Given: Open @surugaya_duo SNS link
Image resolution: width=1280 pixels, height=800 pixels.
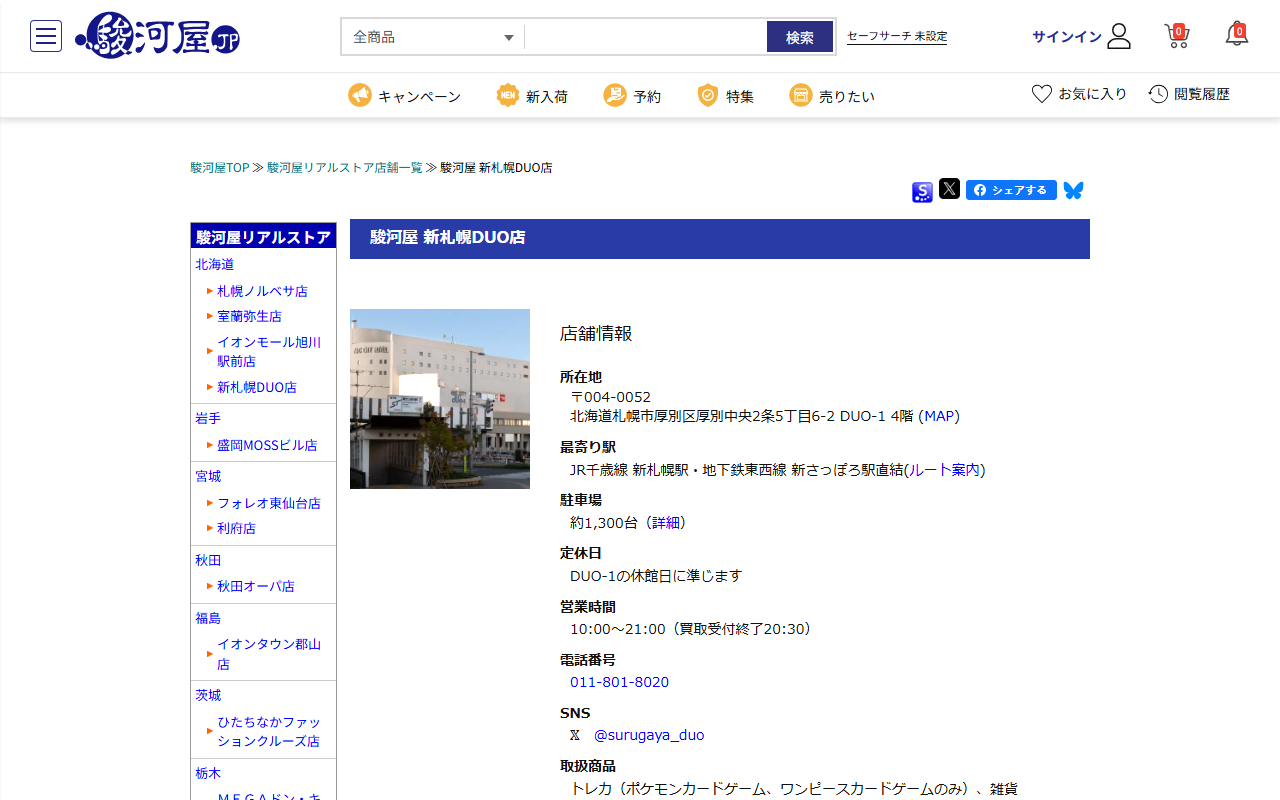Looking at the screenshot, I should pos(649,735).
